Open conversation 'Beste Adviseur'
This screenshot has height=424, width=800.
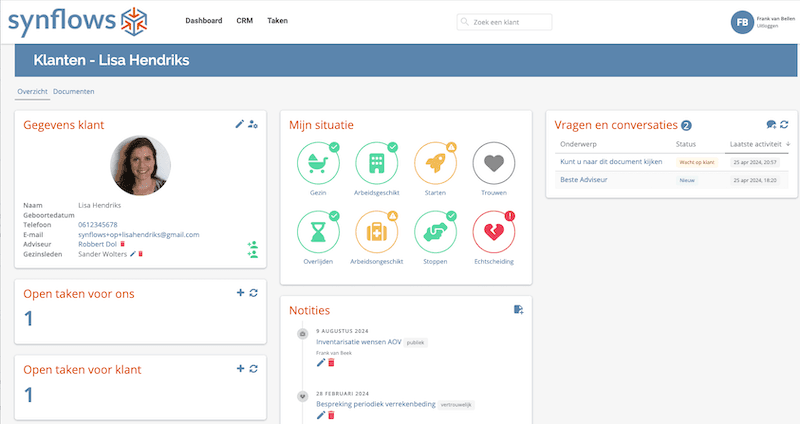584,180
